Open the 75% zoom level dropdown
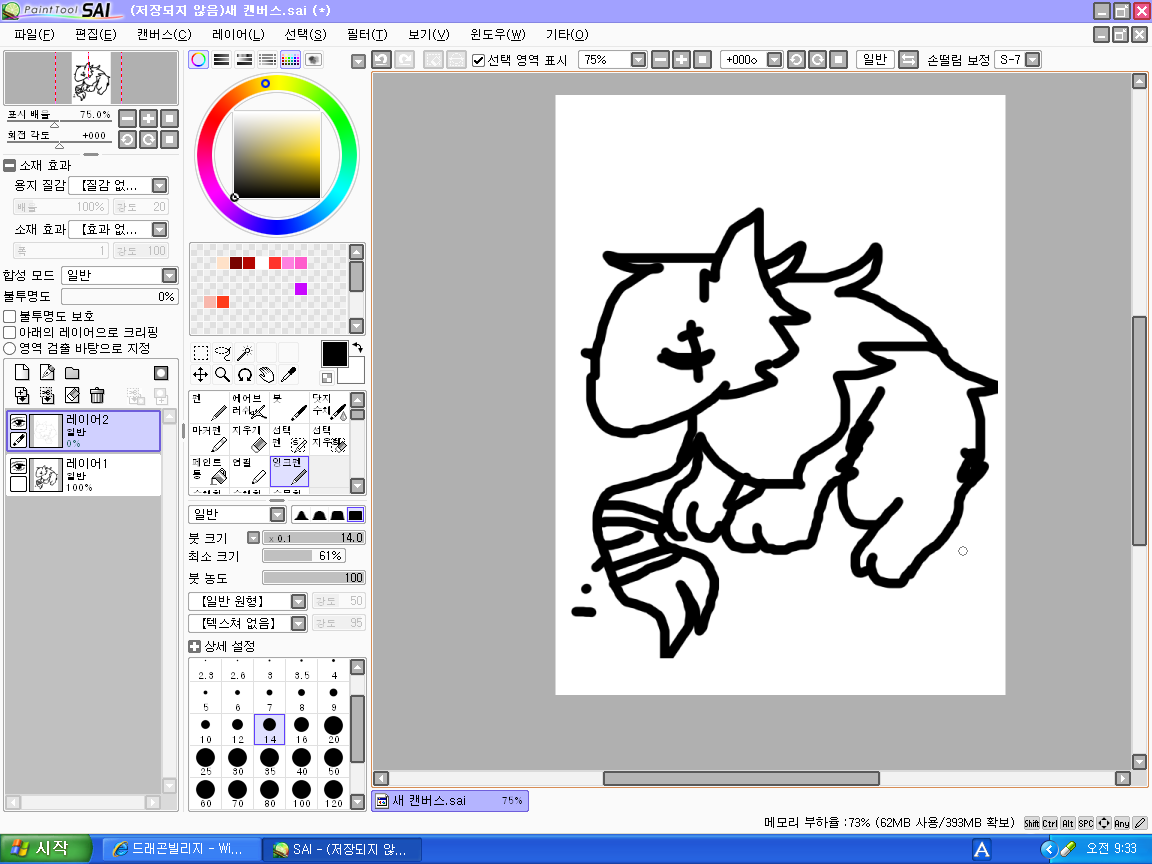The image size is (1152, 864). pos(638,60)
